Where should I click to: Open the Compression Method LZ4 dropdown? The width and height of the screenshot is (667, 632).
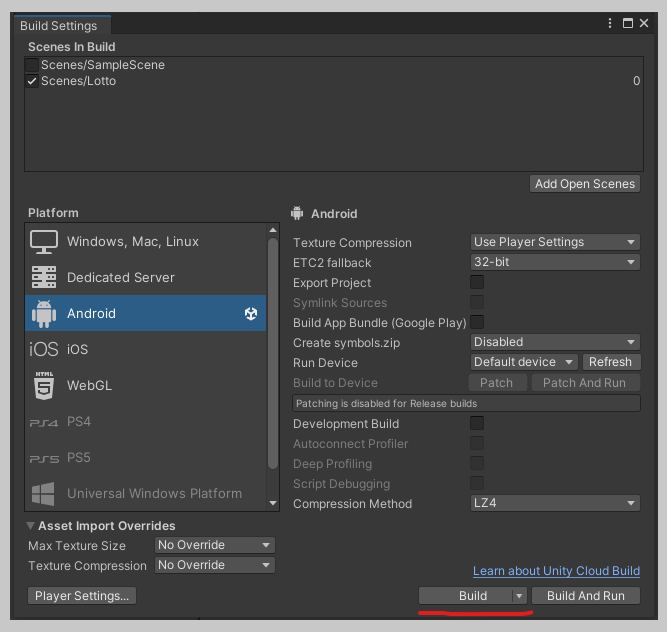pos(555,503)
